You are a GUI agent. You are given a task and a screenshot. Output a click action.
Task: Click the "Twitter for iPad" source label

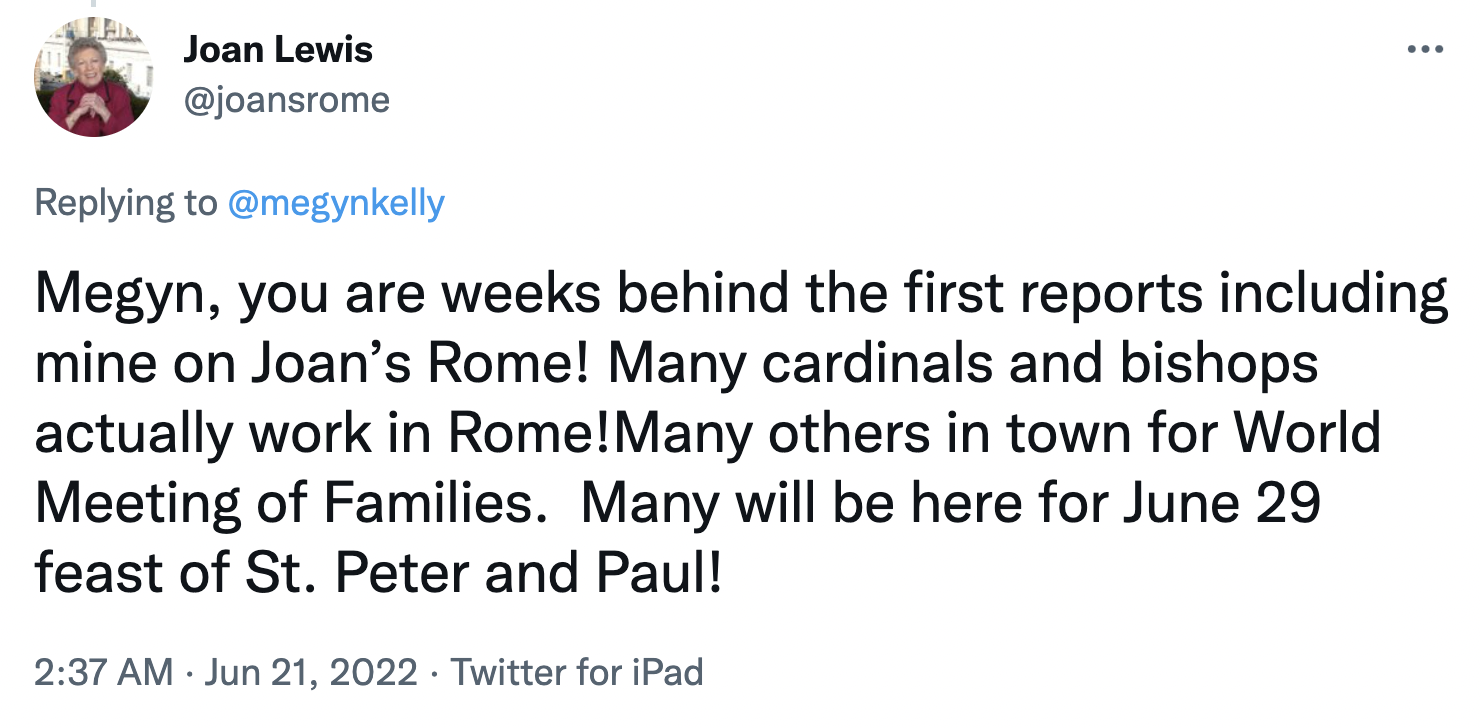click(x=577, y=672)
